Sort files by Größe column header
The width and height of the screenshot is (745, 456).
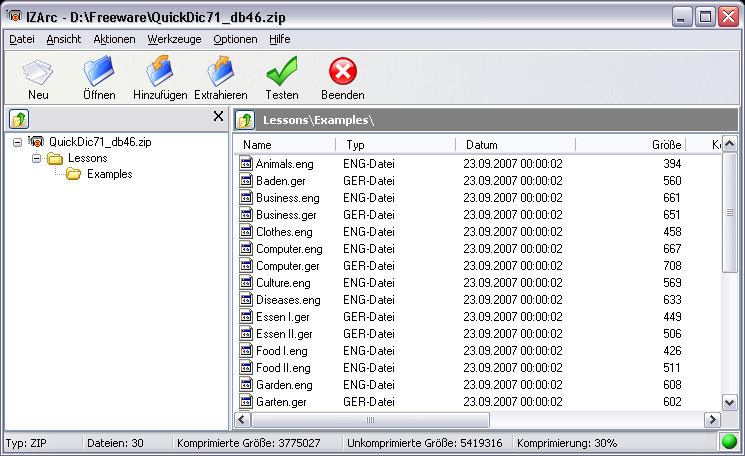point(630,145)
